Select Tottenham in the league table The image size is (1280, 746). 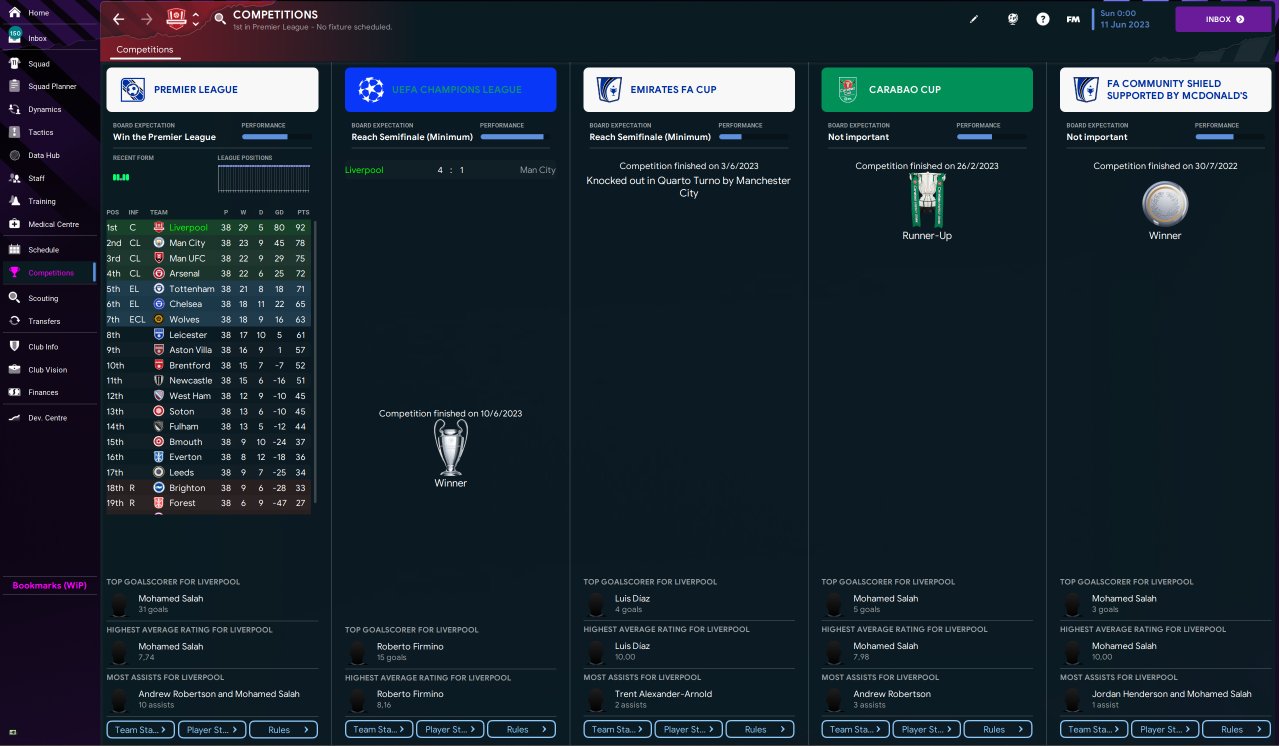point(210,289)
